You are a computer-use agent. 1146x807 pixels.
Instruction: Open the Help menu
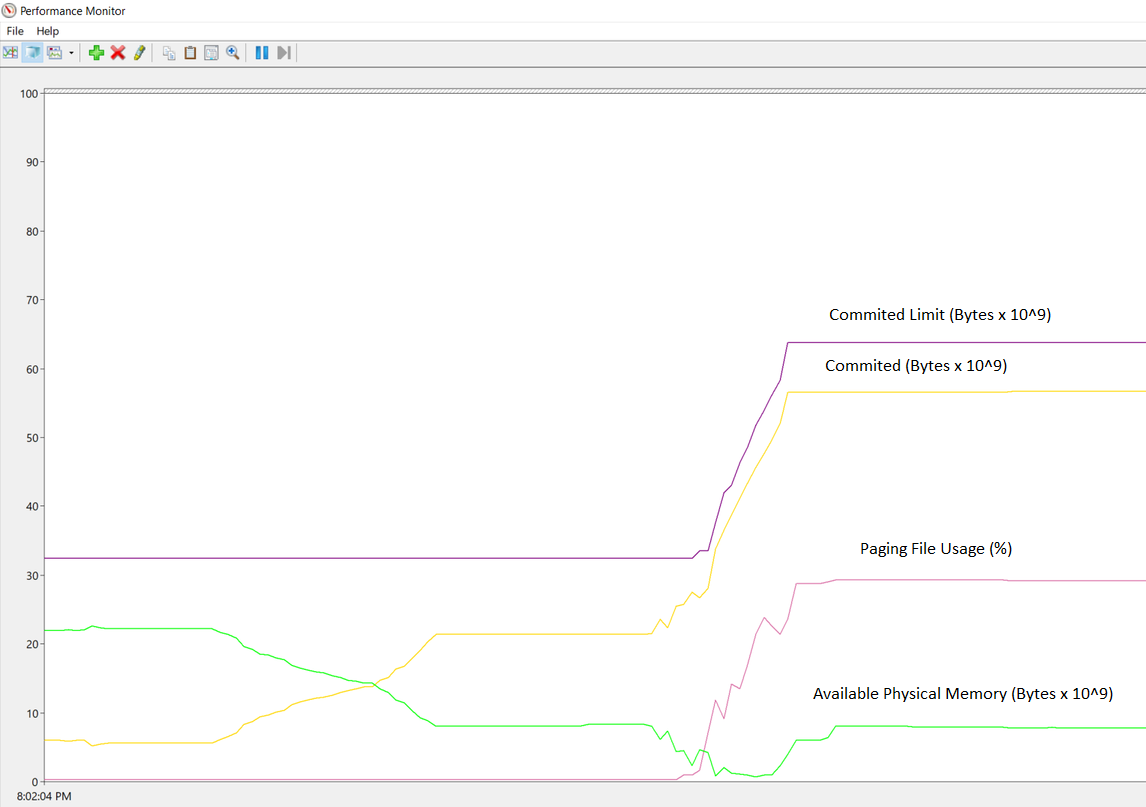pyautogui.click(x=48, y=31)
